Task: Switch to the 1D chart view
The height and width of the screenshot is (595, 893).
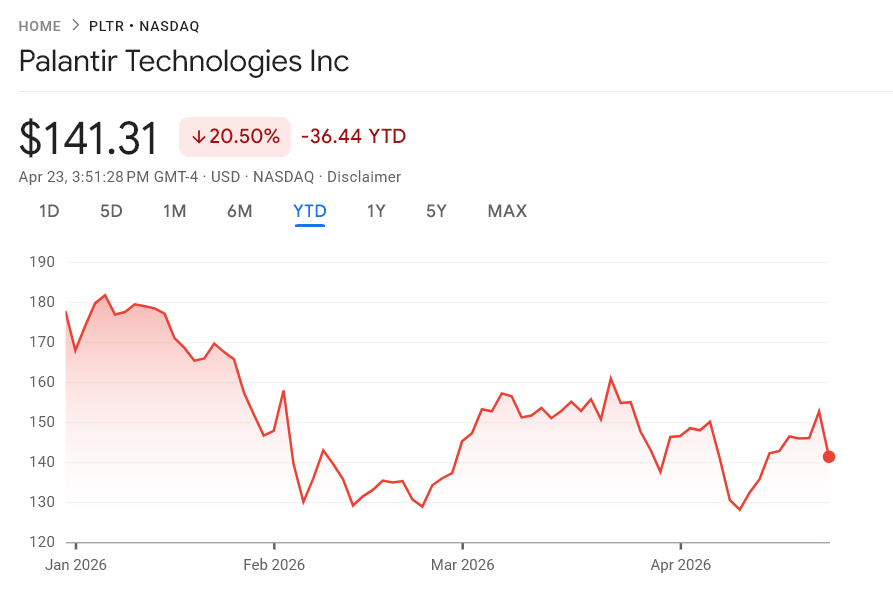Action: pyautogui.click(x=48, y=211)
